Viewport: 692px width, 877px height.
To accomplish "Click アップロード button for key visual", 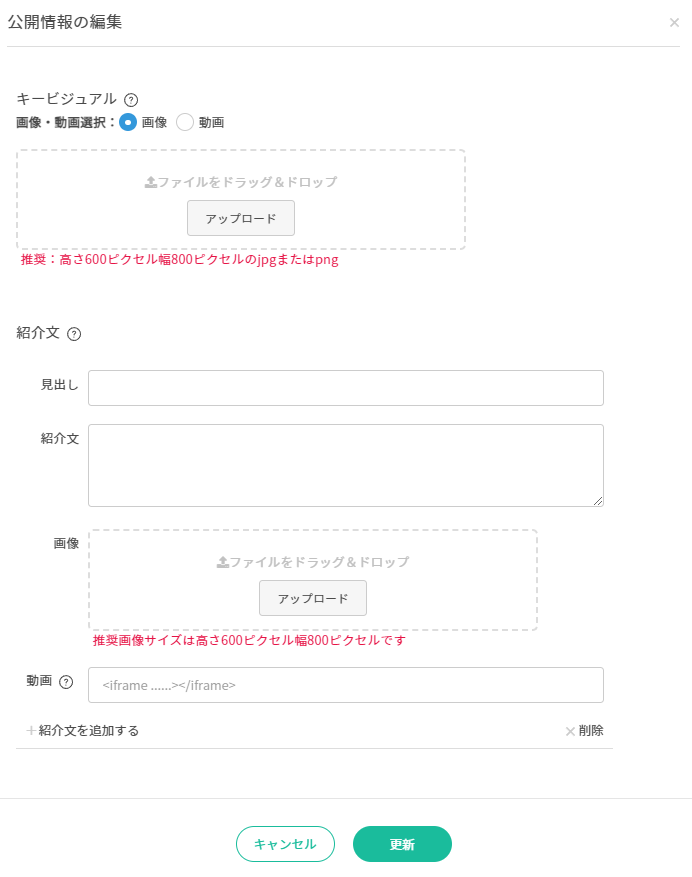I will pos(241,218).
